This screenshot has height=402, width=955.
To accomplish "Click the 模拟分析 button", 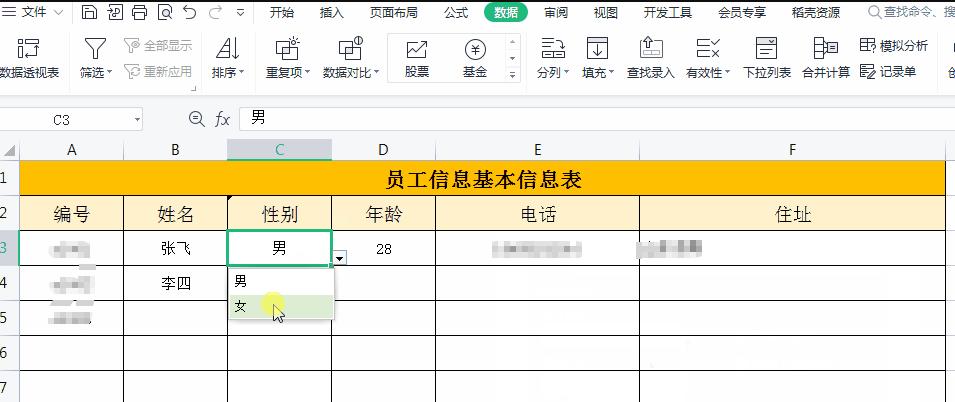I will 893,46.
